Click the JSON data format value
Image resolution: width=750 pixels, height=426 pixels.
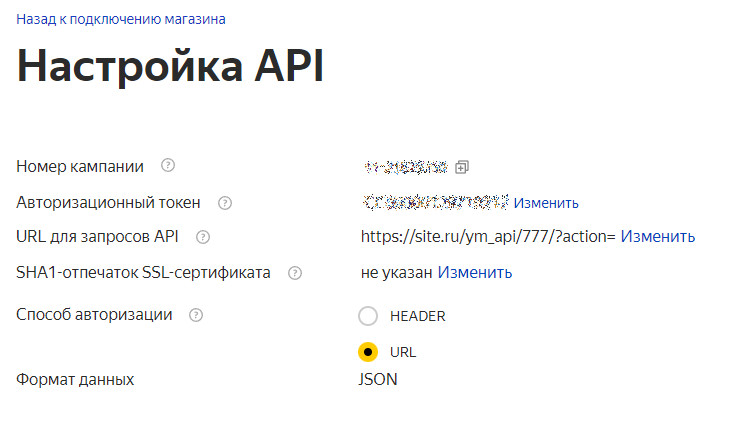[x=378, y=380]
